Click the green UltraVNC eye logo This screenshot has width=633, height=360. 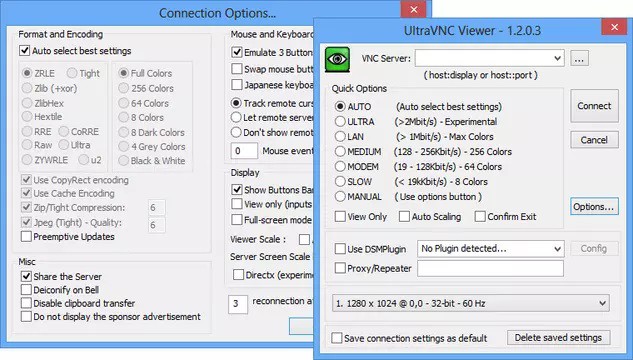click(x=337, y=59)
